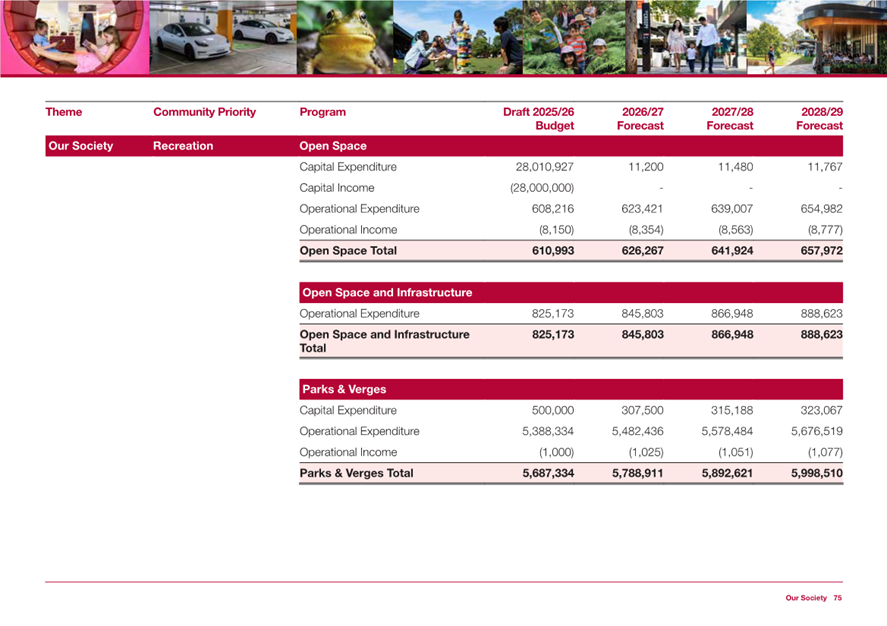This screenshot has width=887, height=626.
Task: Select operational expenditure value 5,676,519
Action: click(x=817, y=431)
